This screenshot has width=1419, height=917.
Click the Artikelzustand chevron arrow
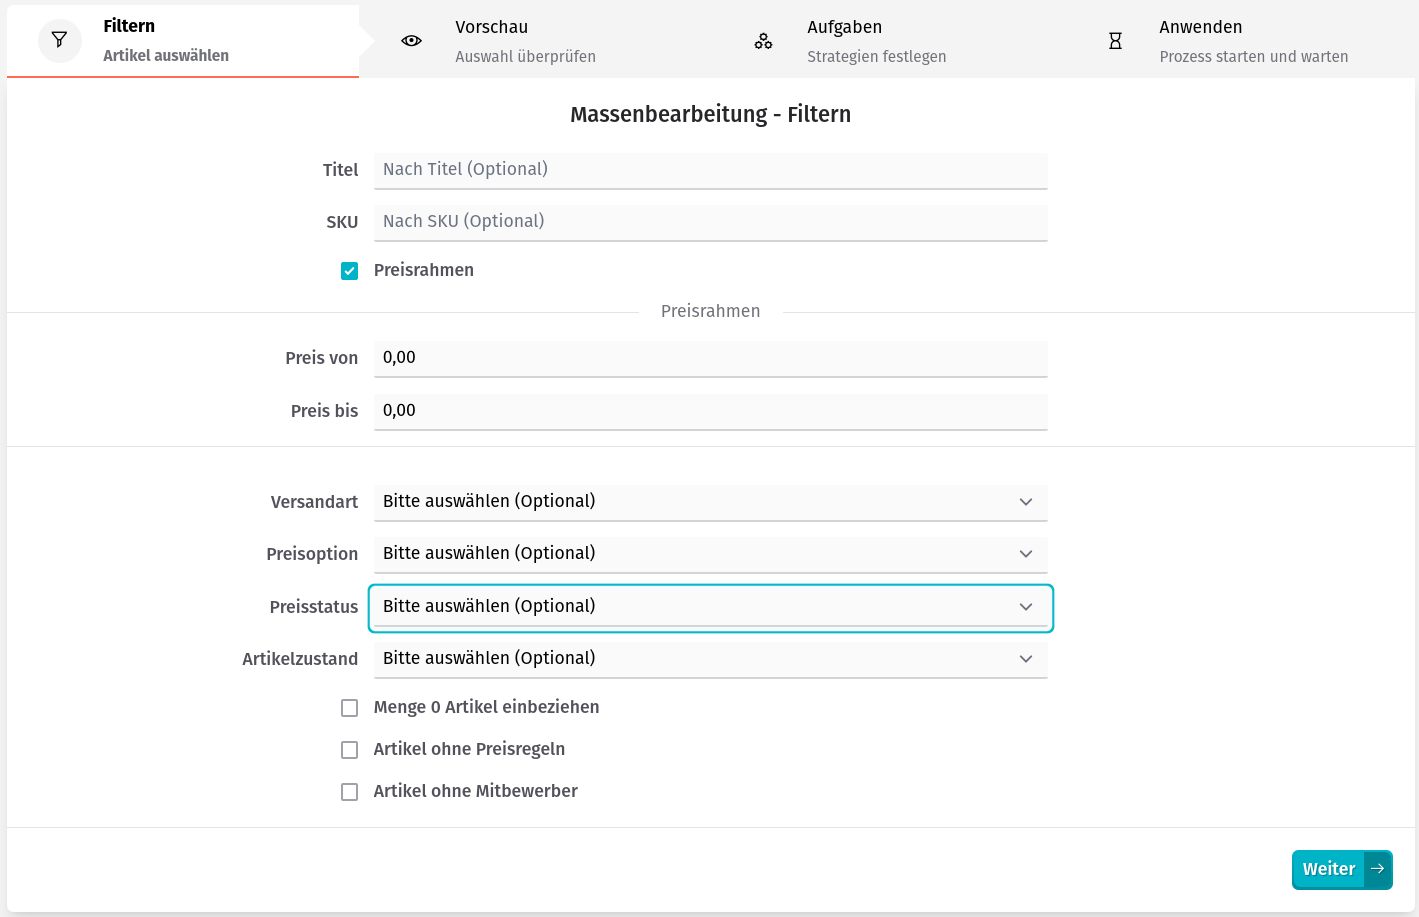click(x=1026, y=659)
